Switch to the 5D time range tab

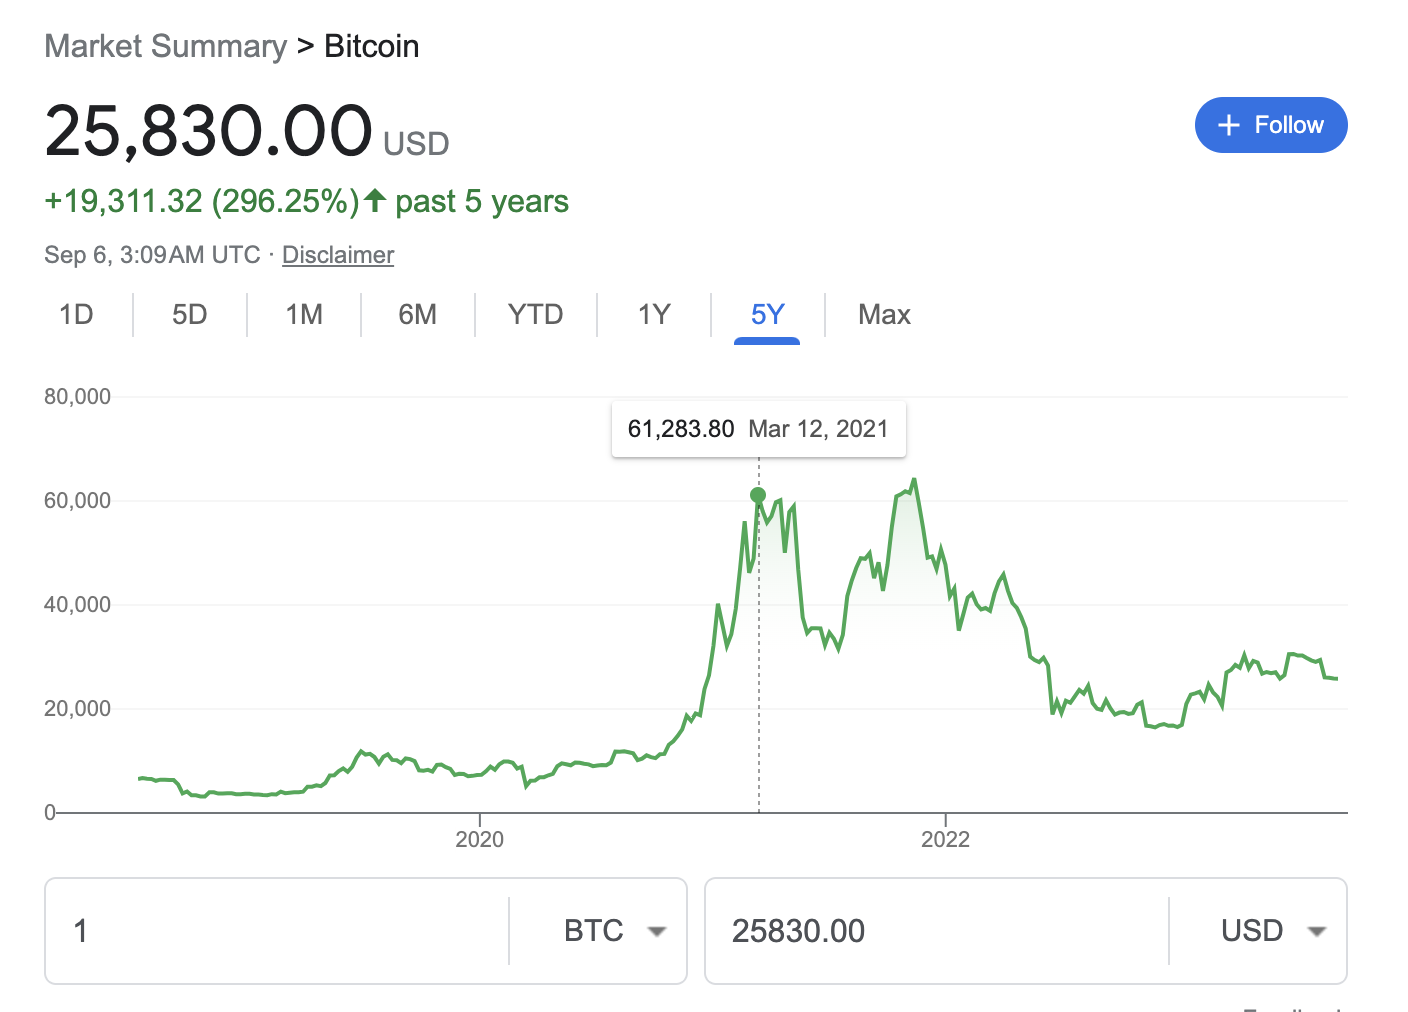pos(189,315)
